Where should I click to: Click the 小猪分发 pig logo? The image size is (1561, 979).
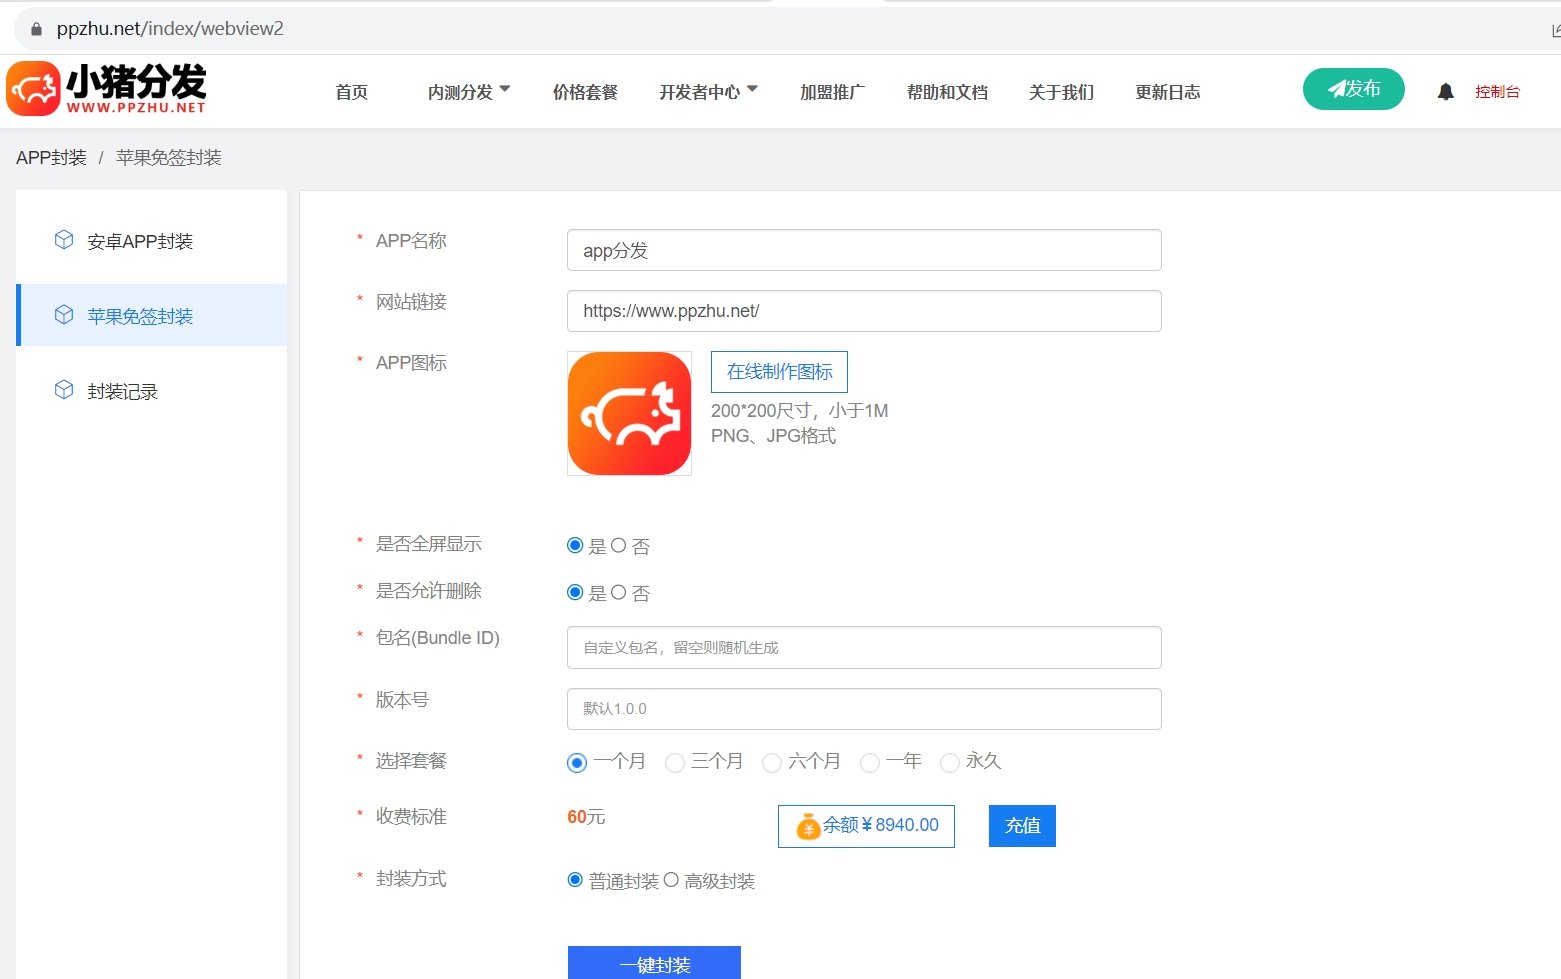(34, 89)
